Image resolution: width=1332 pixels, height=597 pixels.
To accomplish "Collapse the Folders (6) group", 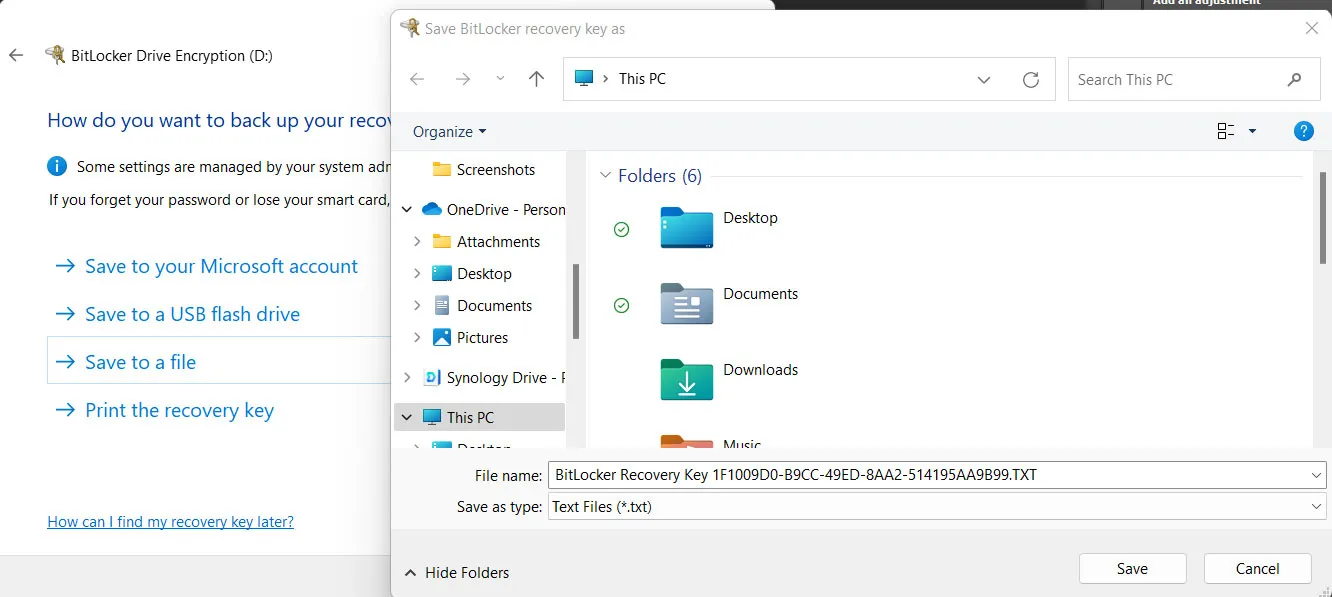I will click(x=605, y=176).
